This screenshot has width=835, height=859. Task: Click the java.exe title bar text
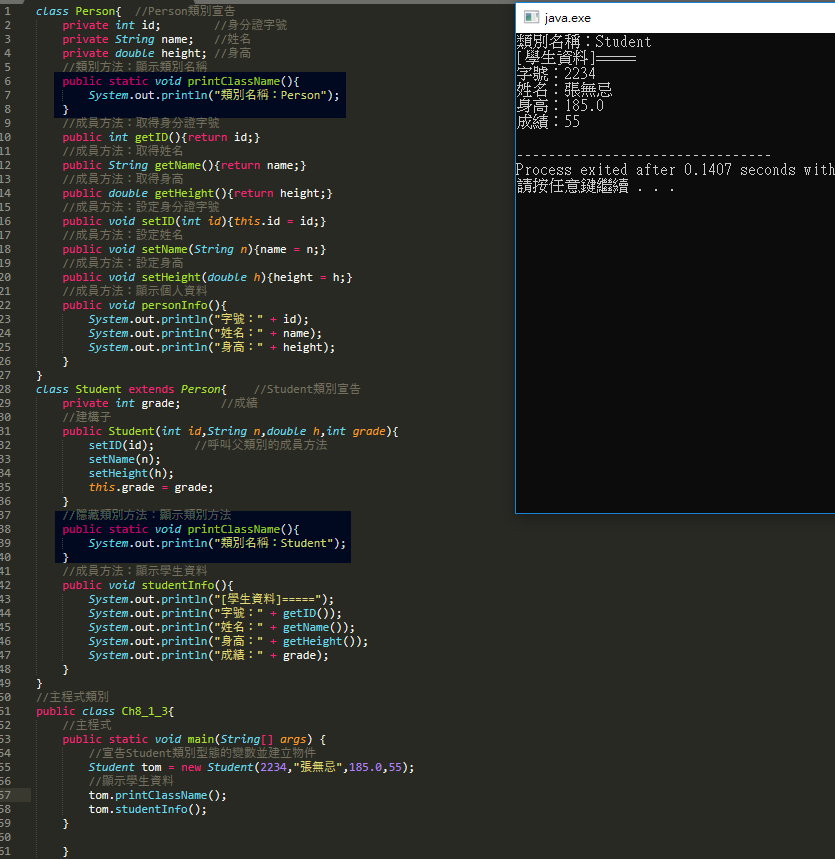pyautogui.click(x=568, y=17)
